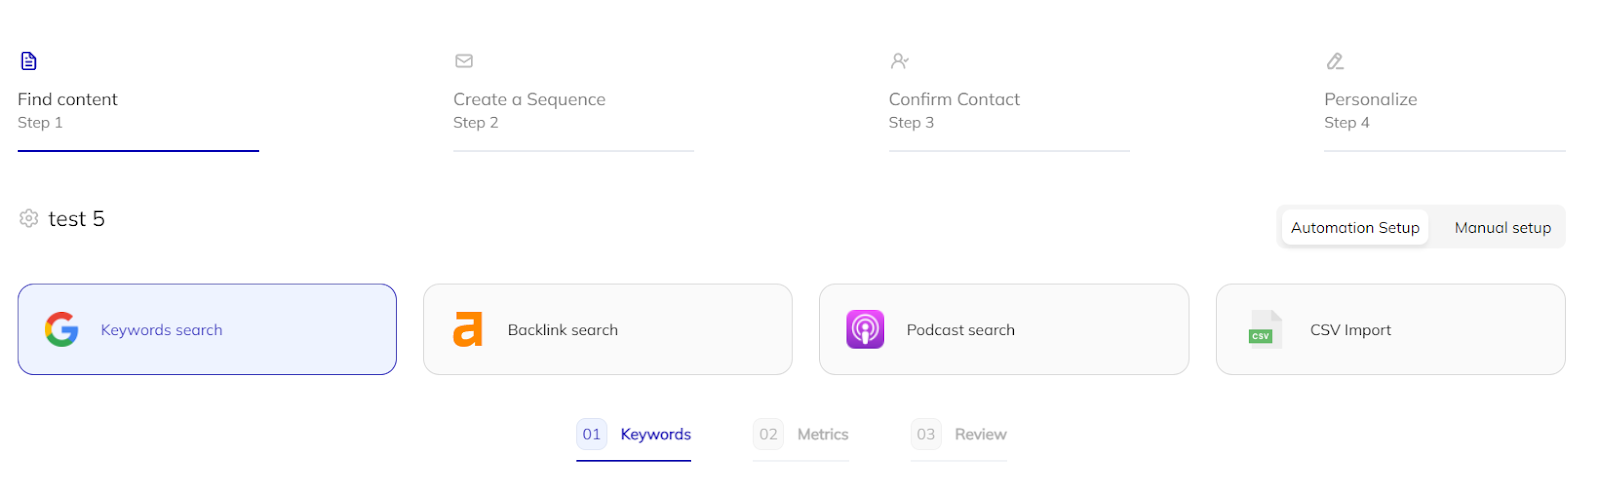Open the 02 Metrics sub-tab

(801, 435)
